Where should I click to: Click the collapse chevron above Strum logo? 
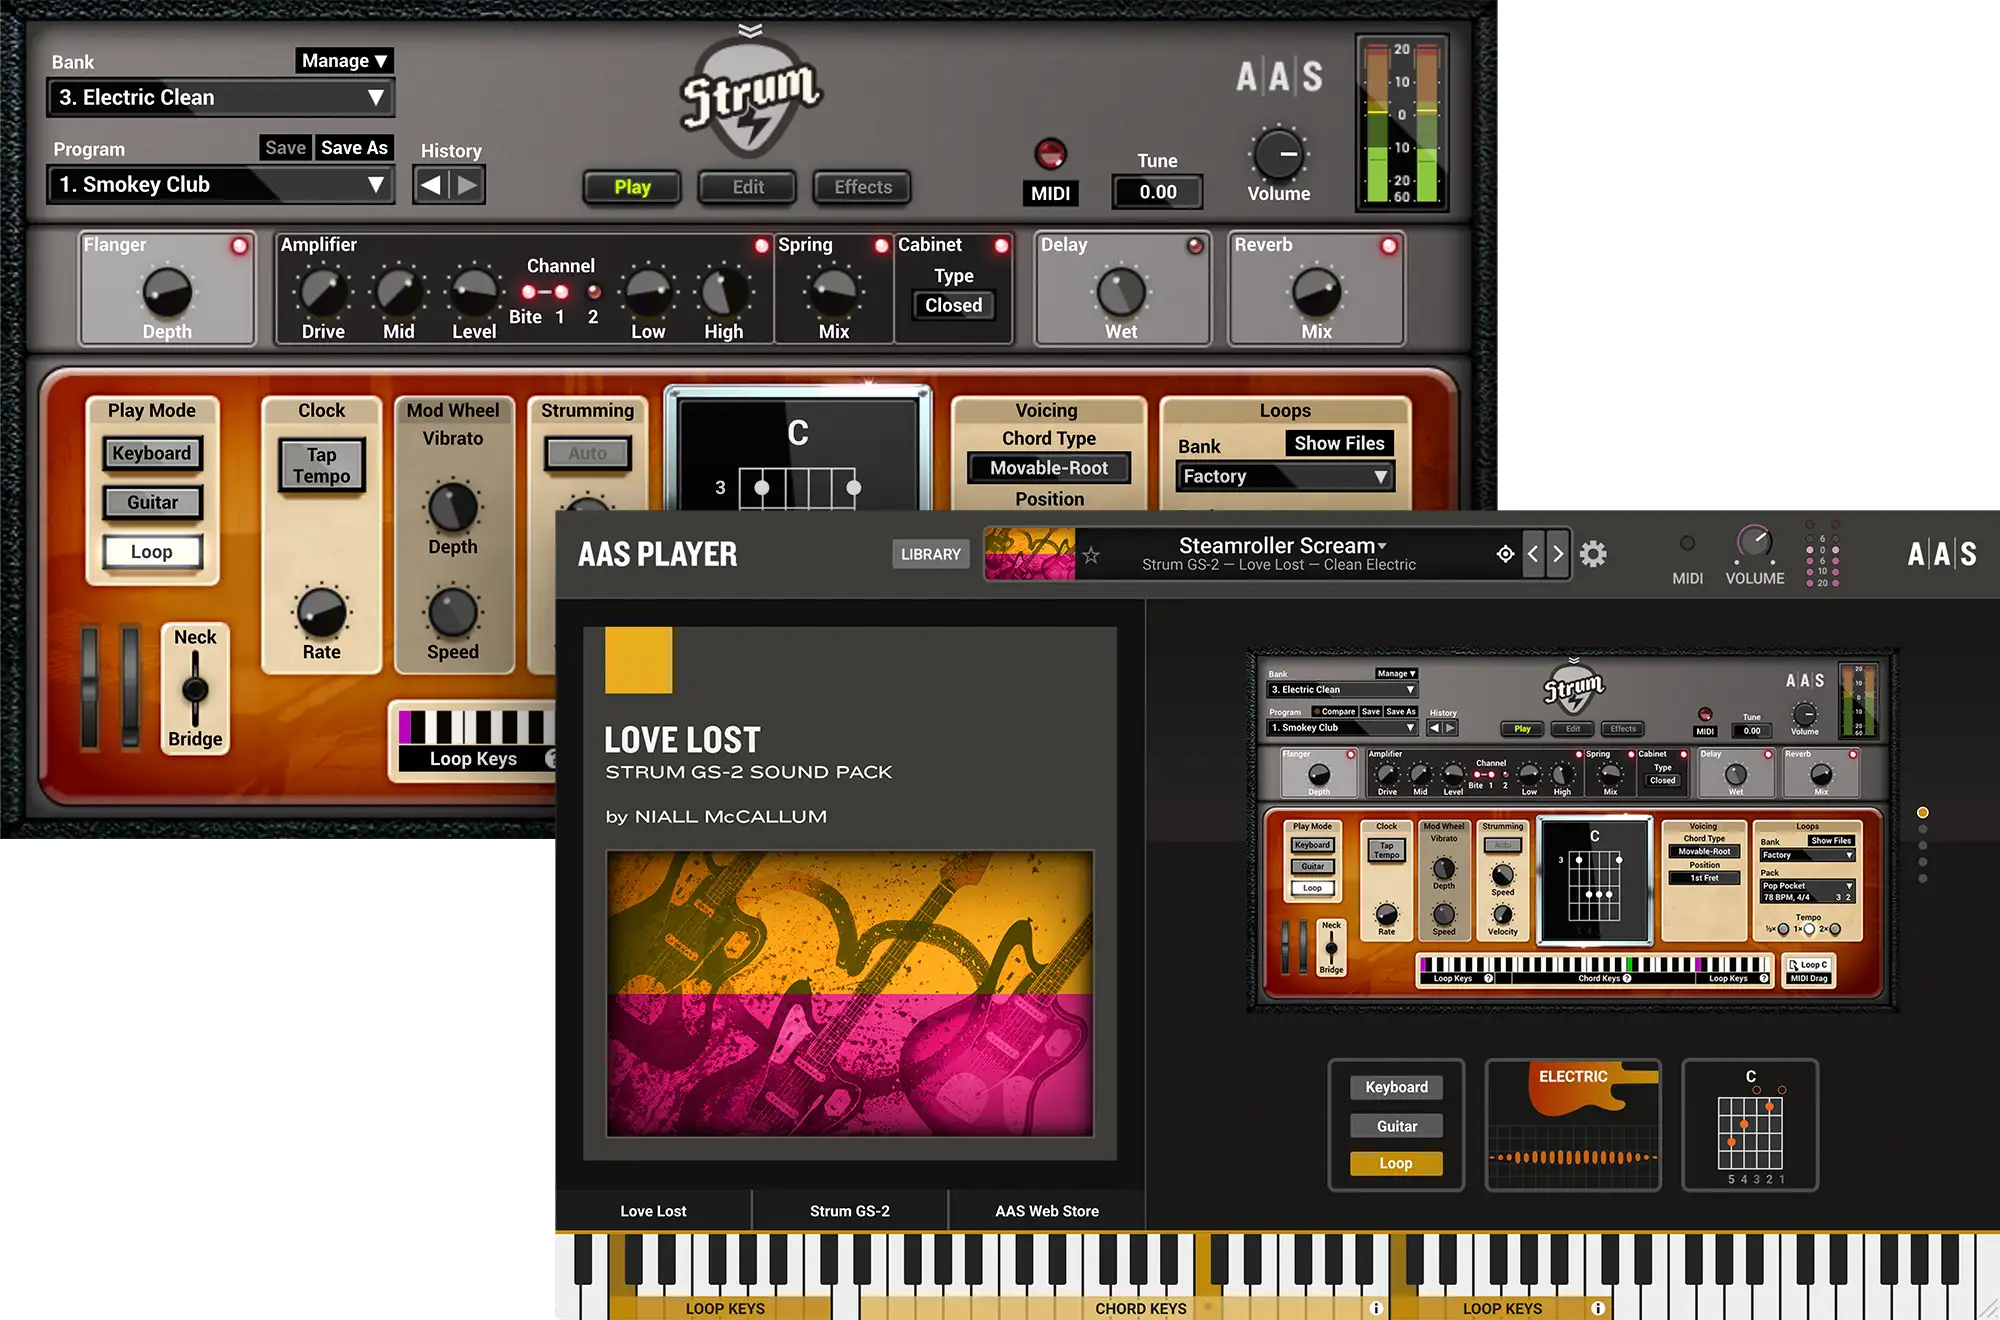click(x=750, y=30)
